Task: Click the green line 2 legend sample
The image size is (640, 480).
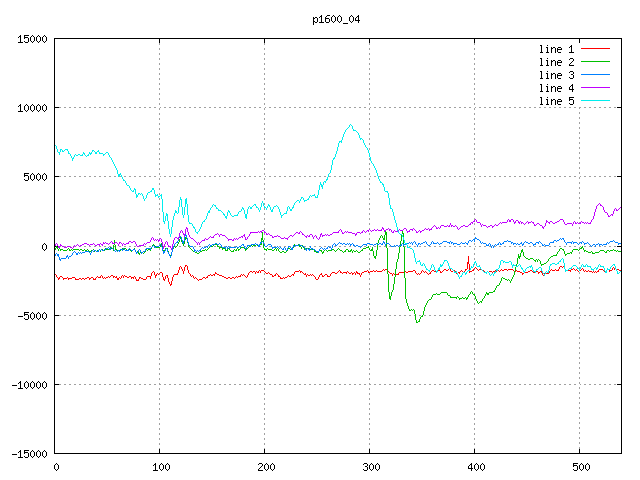Action: coord(595,62)
